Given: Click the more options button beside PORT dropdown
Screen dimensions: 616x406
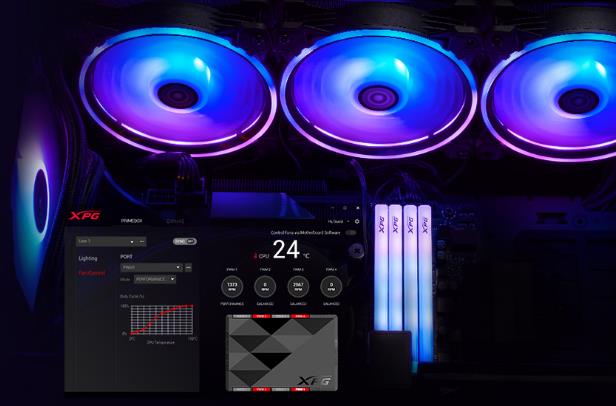Looking at the screenshot, I should tap(187, 267).
